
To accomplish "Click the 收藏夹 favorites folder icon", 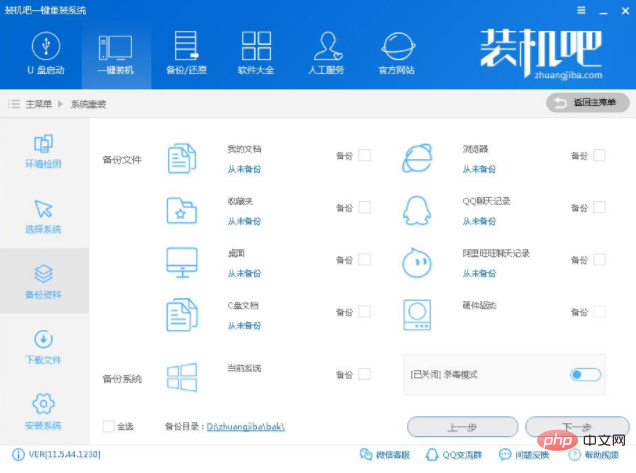I will [182, 211].
